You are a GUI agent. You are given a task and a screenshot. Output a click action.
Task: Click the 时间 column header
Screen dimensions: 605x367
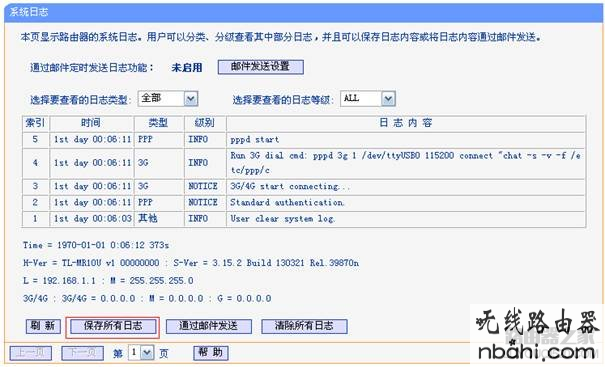point(91,123)
